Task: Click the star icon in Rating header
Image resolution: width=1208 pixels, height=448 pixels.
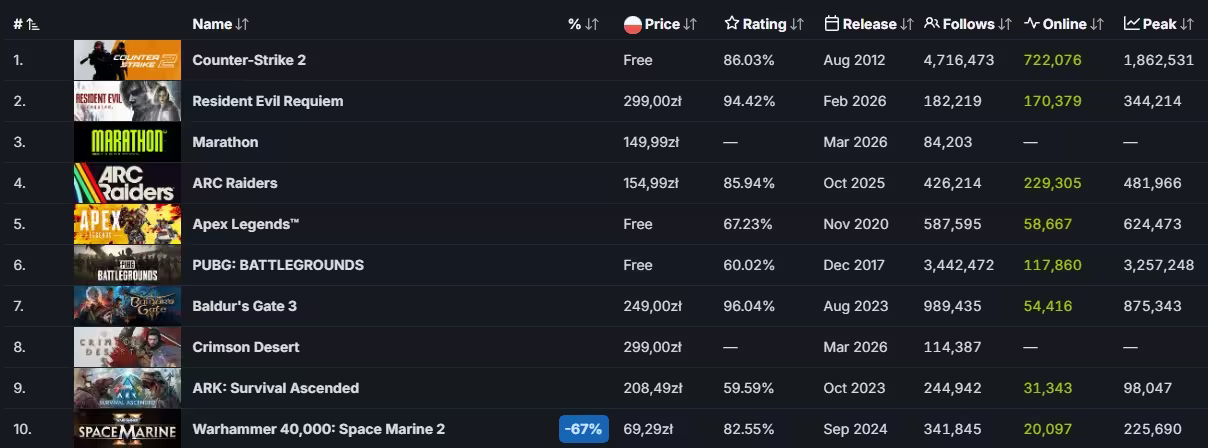Action: (732, 24)
